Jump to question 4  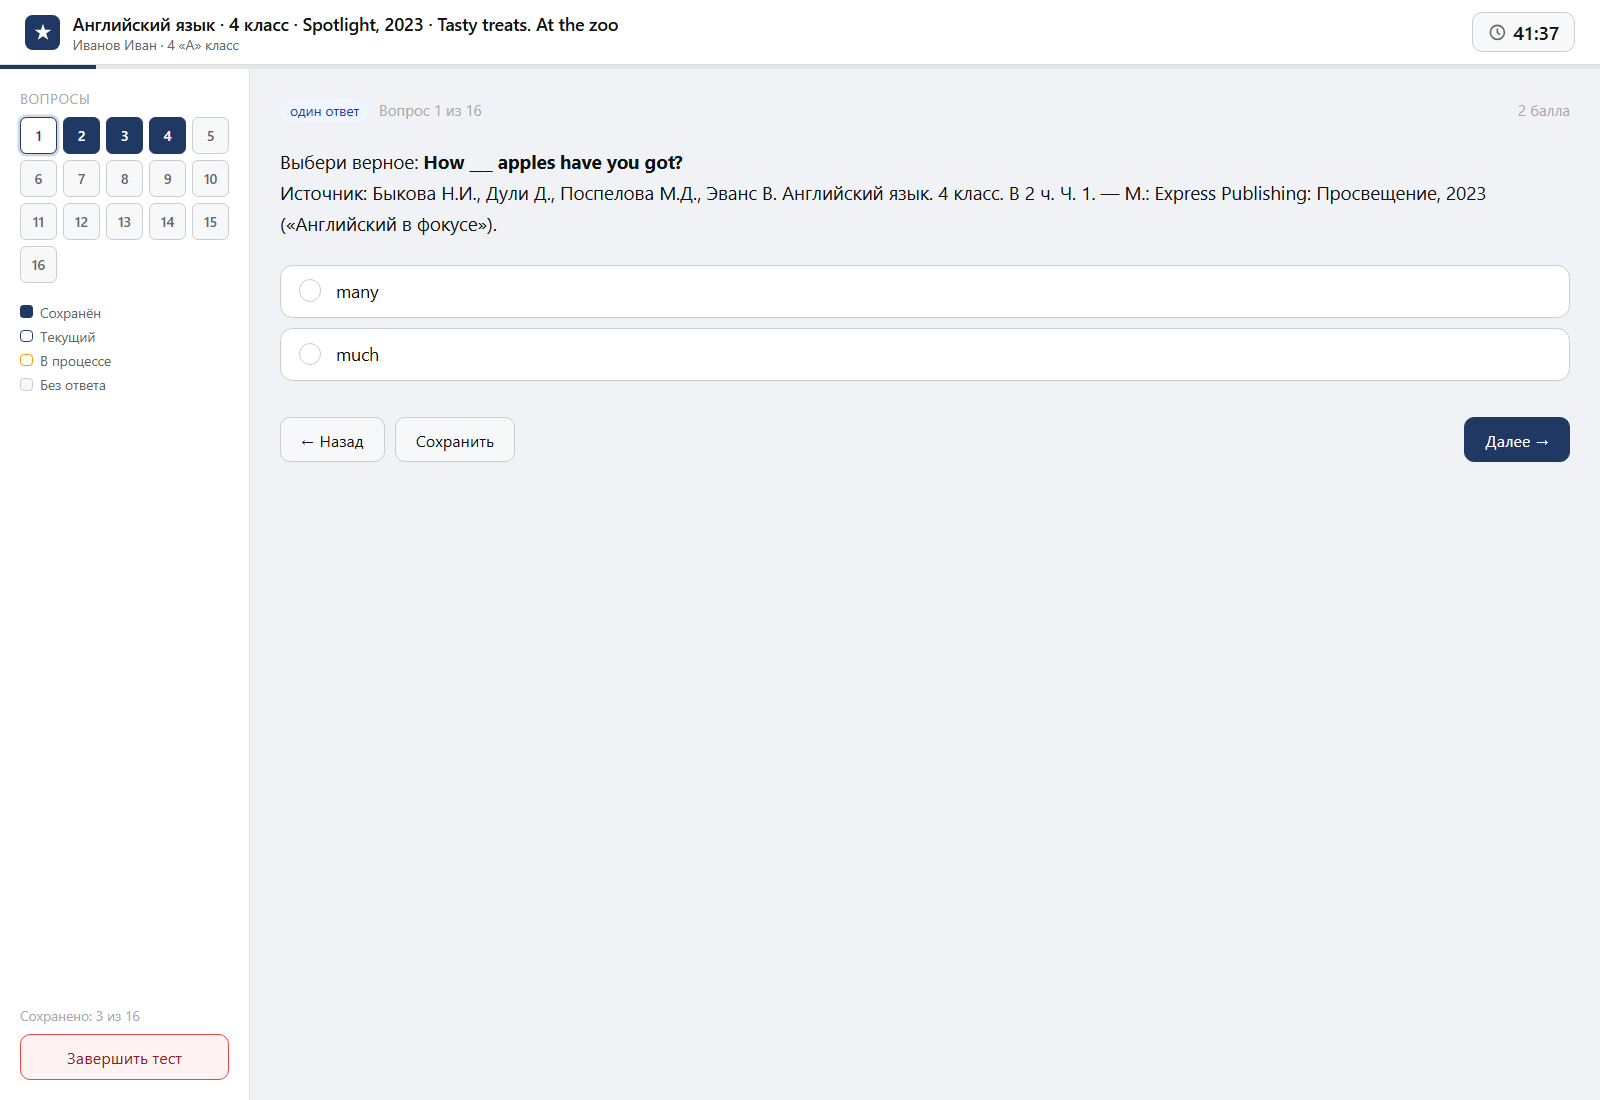(x=167, y=136)
